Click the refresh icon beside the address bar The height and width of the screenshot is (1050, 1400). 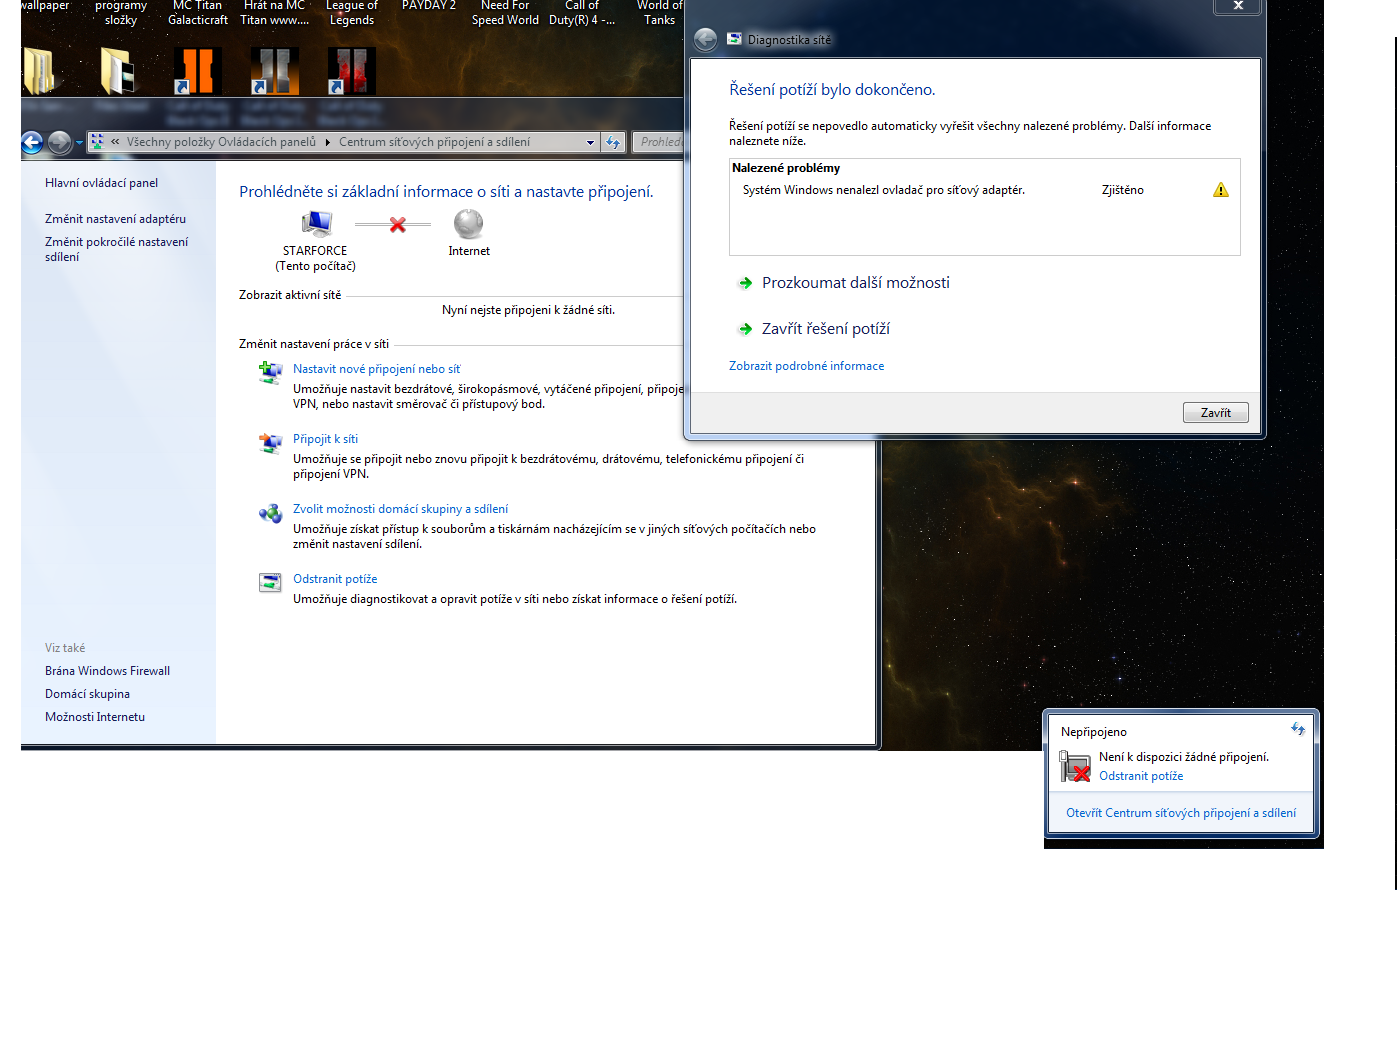point(613,143)
